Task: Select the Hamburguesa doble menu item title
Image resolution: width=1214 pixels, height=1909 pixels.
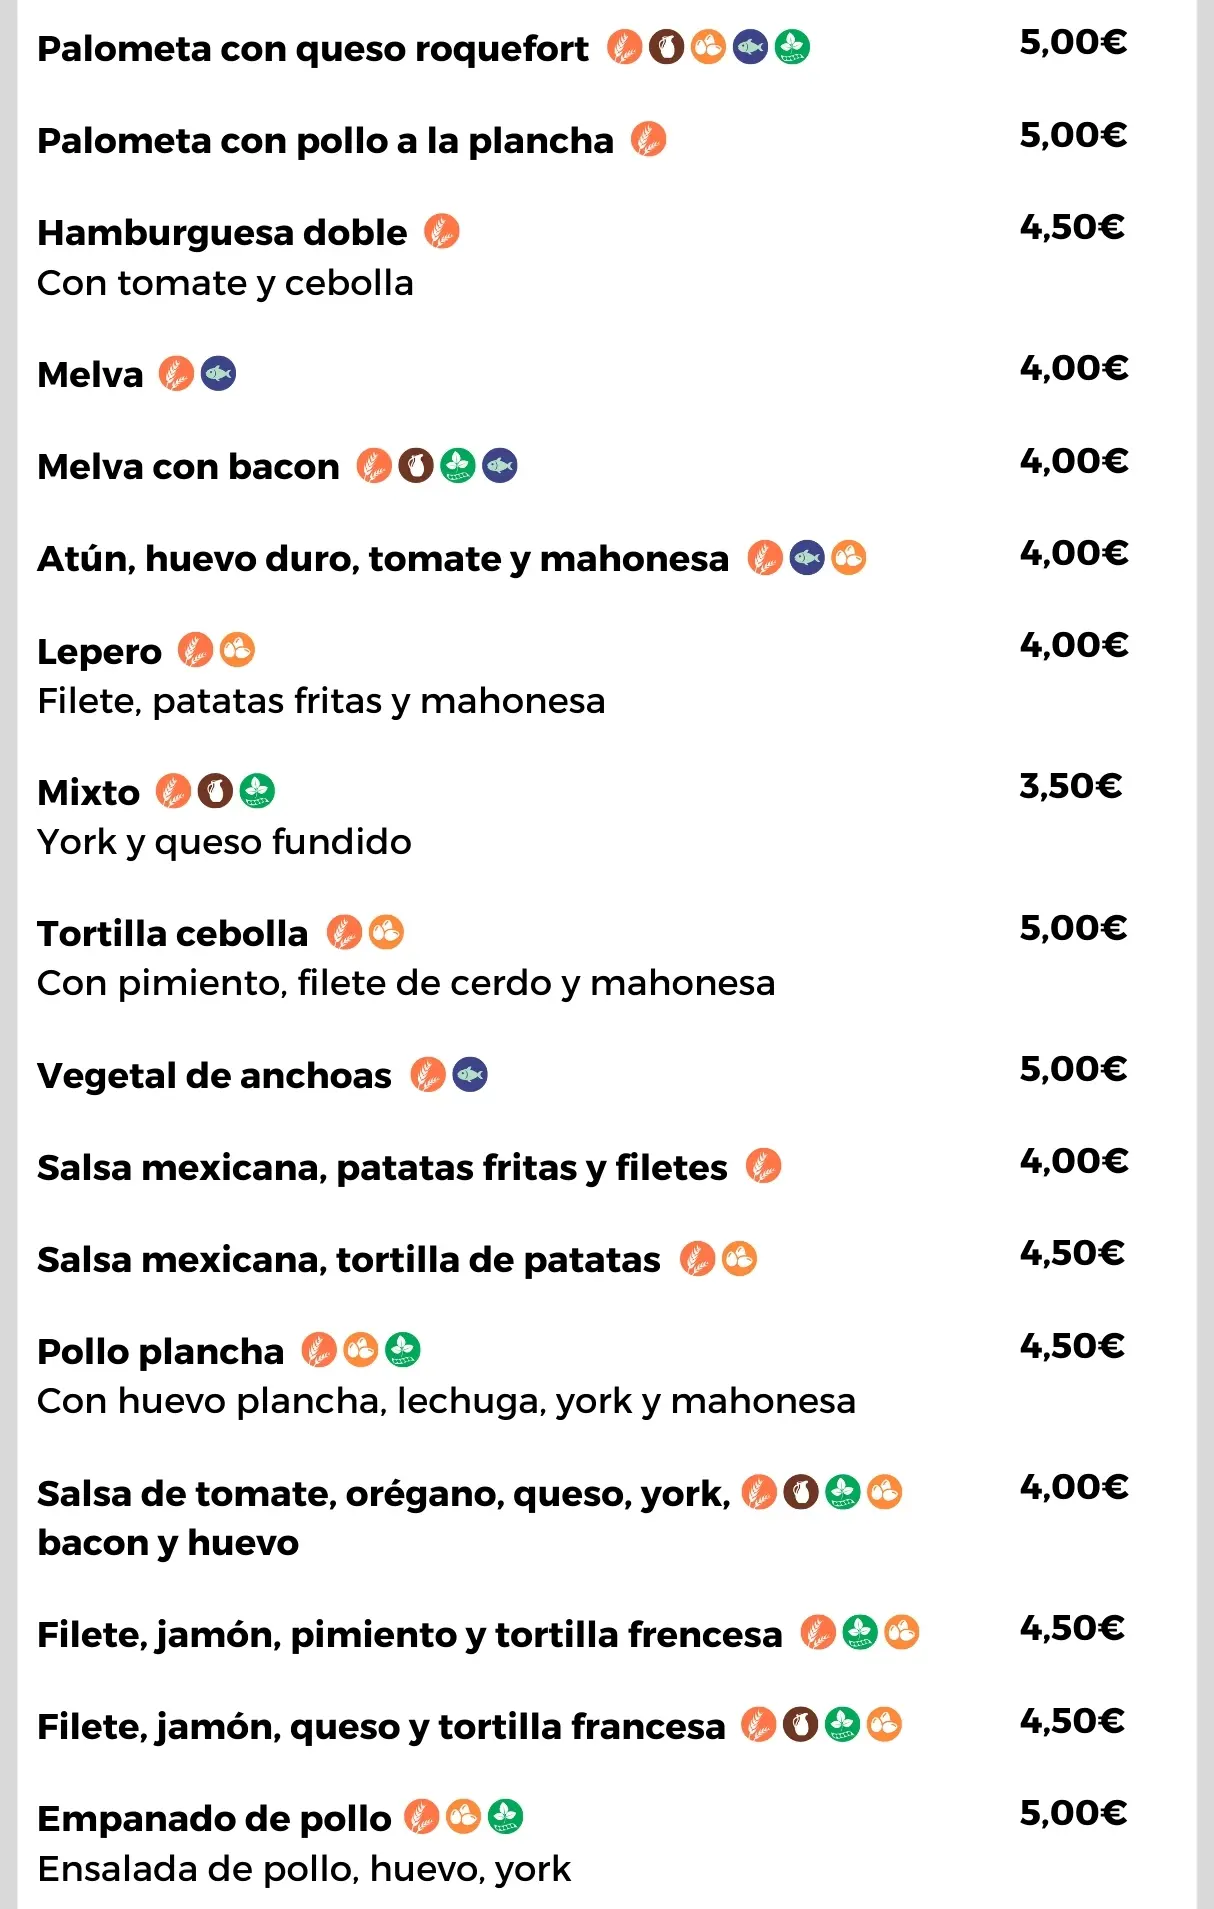Action: click(x=222, y=233)
